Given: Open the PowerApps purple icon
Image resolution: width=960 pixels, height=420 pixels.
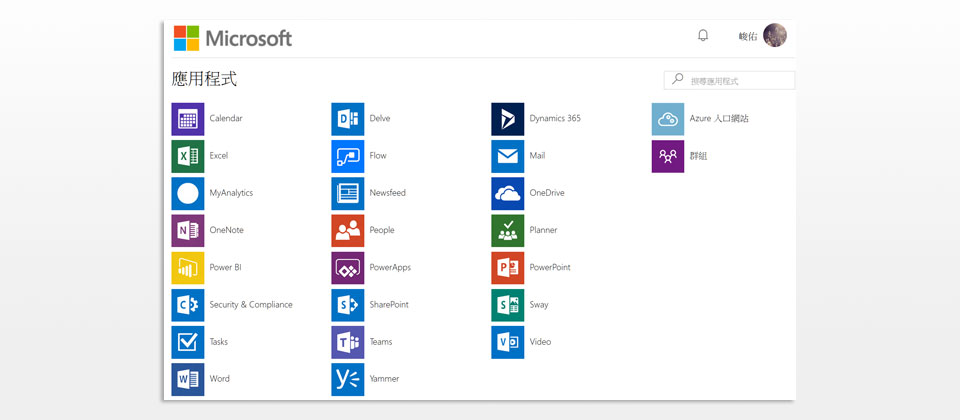Looking at the screenshot, I should (x=348, y=268).
